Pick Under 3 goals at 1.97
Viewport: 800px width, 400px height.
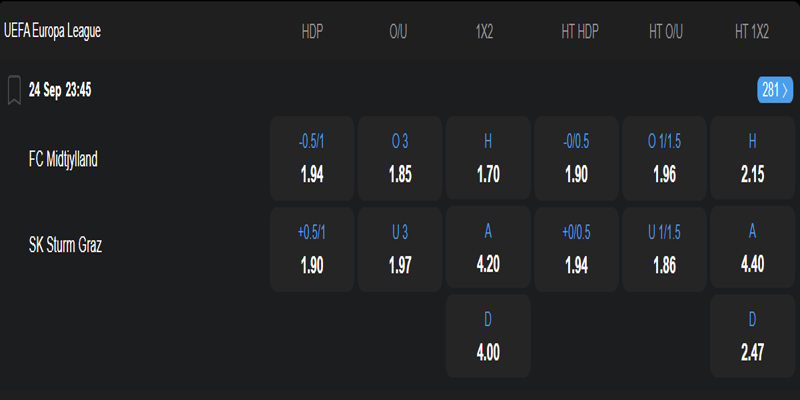[400, 249]
